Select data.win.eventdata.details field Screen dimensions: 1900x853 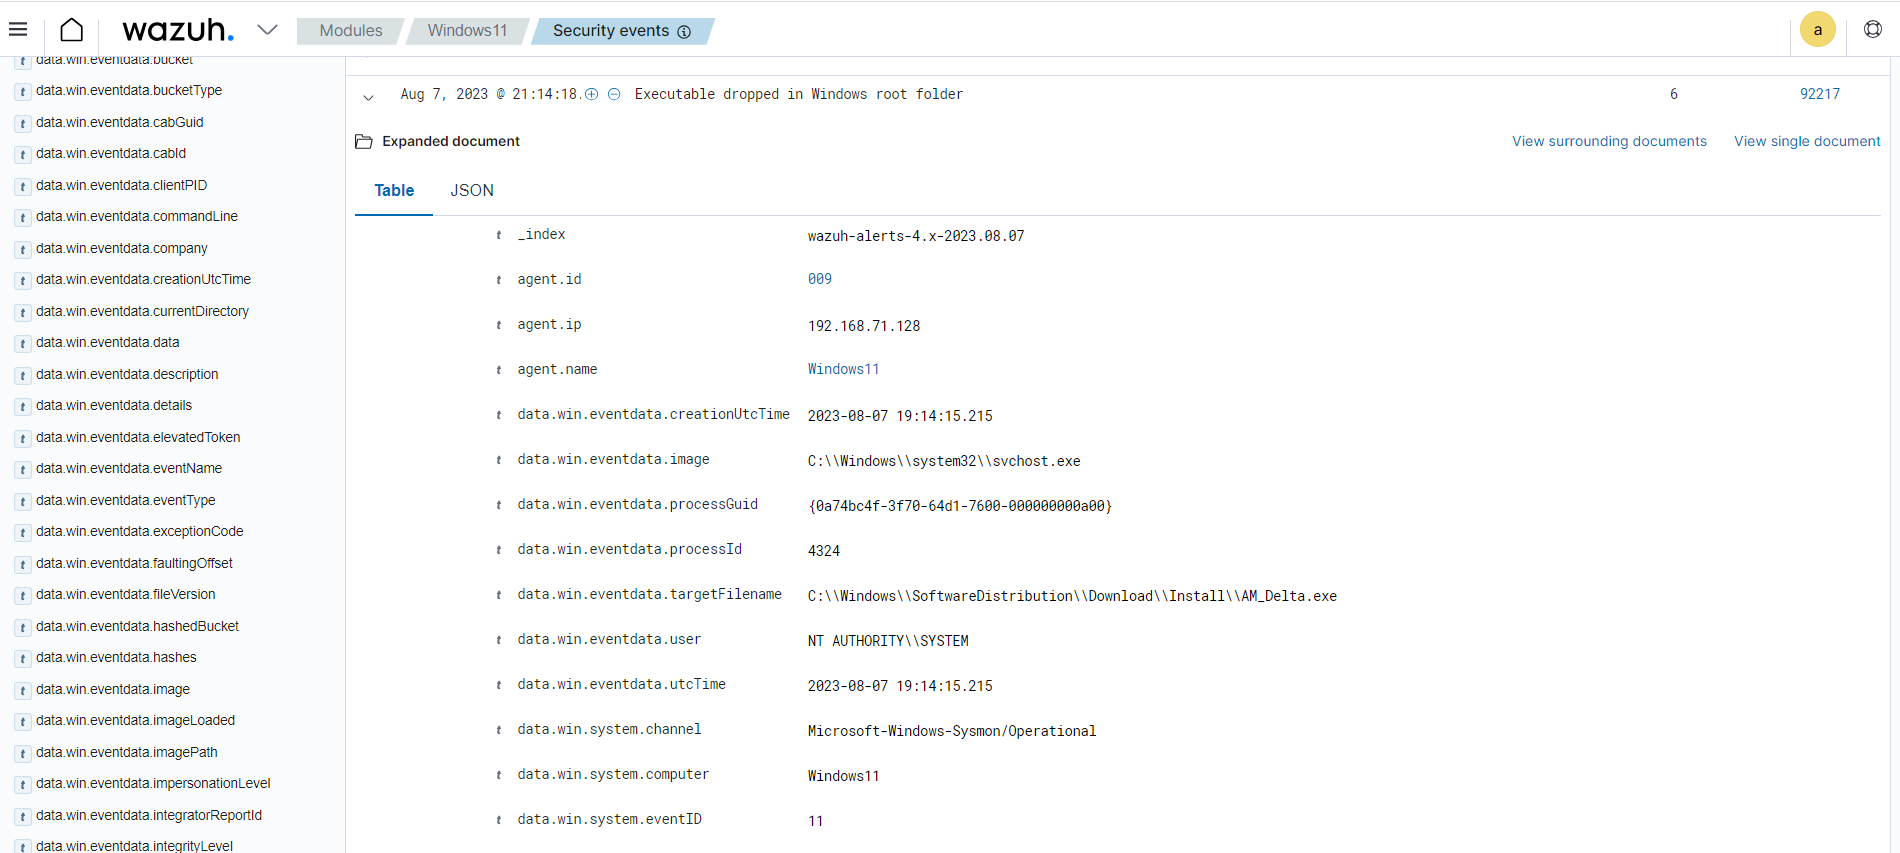pyautogui.click(x=114, y=405)
